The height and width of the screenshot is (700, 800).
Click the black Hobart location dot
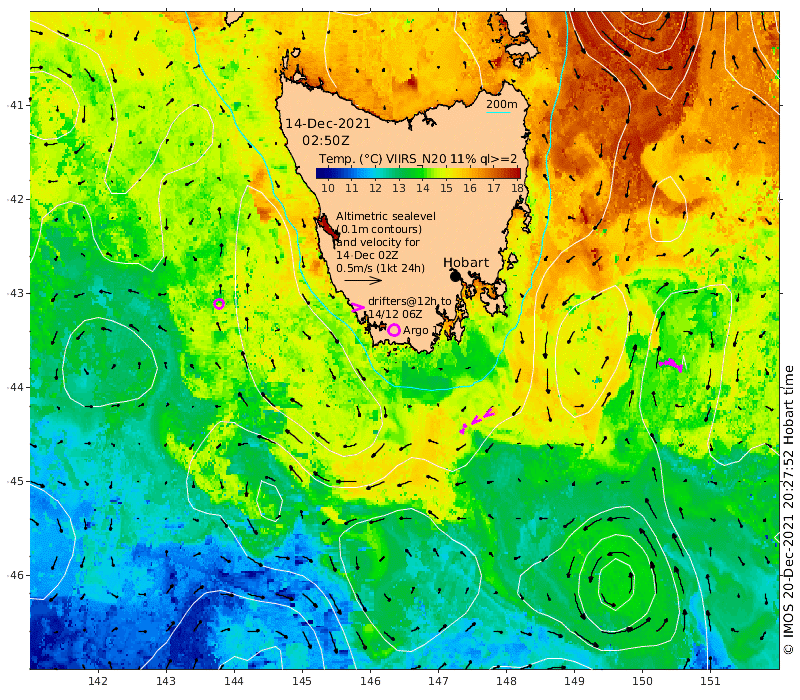click(455, 277)
